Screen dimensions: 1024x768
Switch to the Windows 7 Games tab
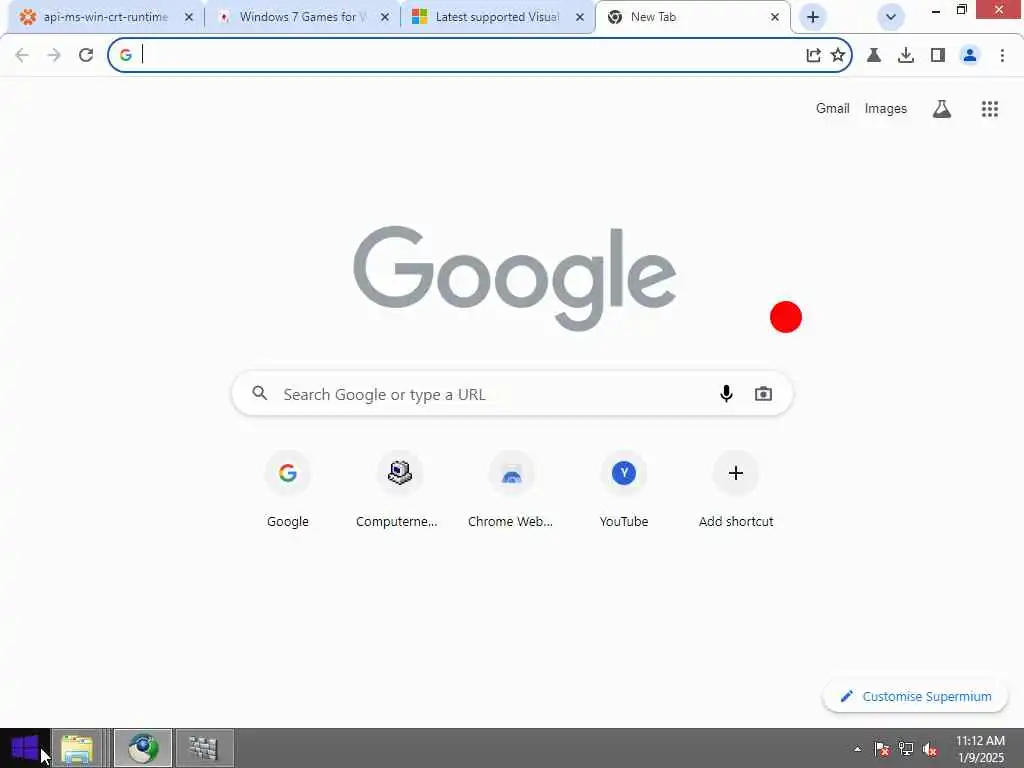302,17
